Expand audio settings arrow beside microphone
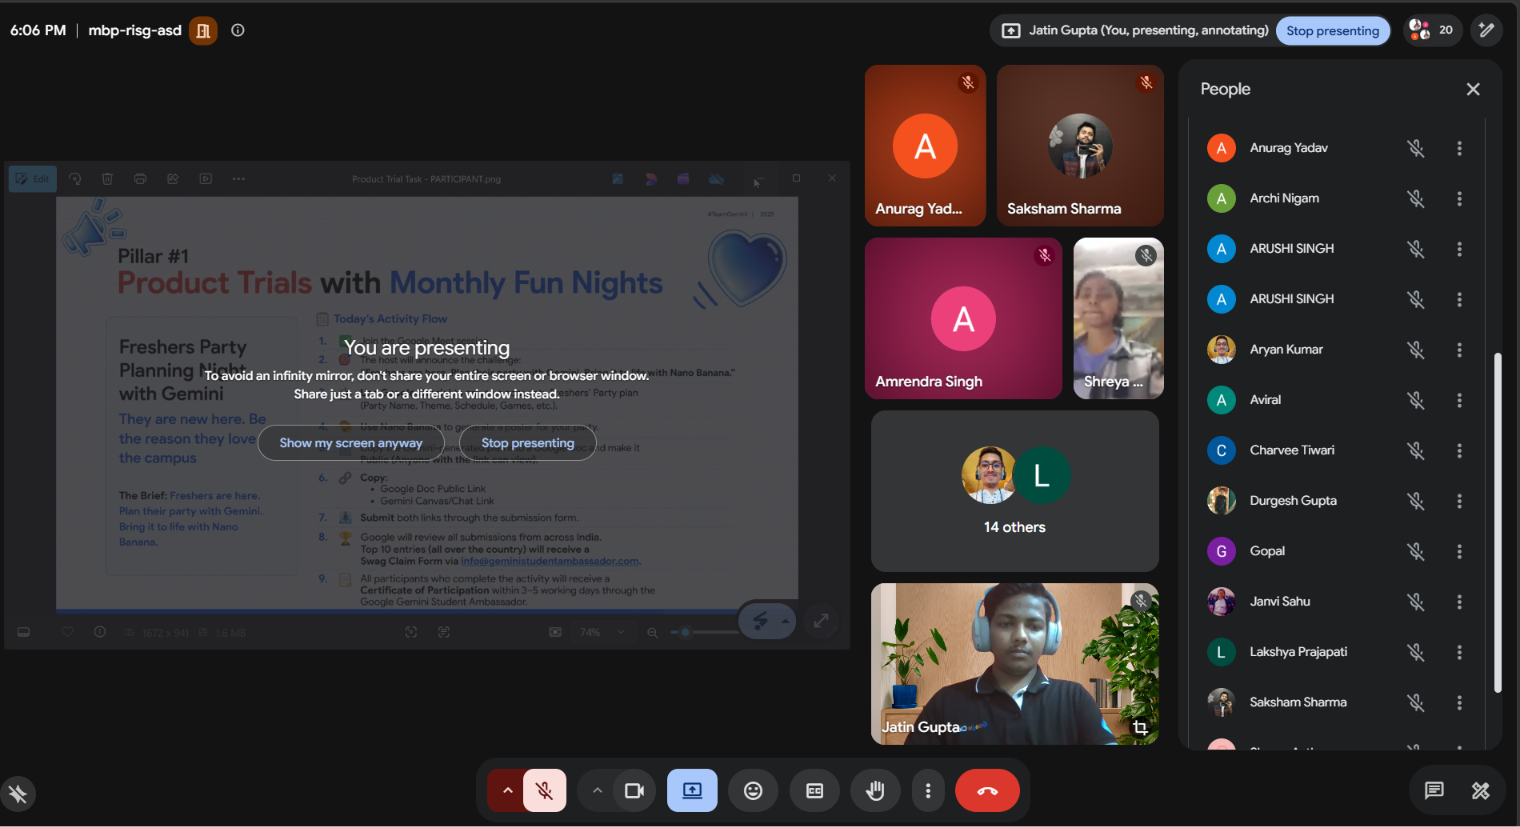The image size is (1520, 827). pyautogui.click(x=507, y=791)
